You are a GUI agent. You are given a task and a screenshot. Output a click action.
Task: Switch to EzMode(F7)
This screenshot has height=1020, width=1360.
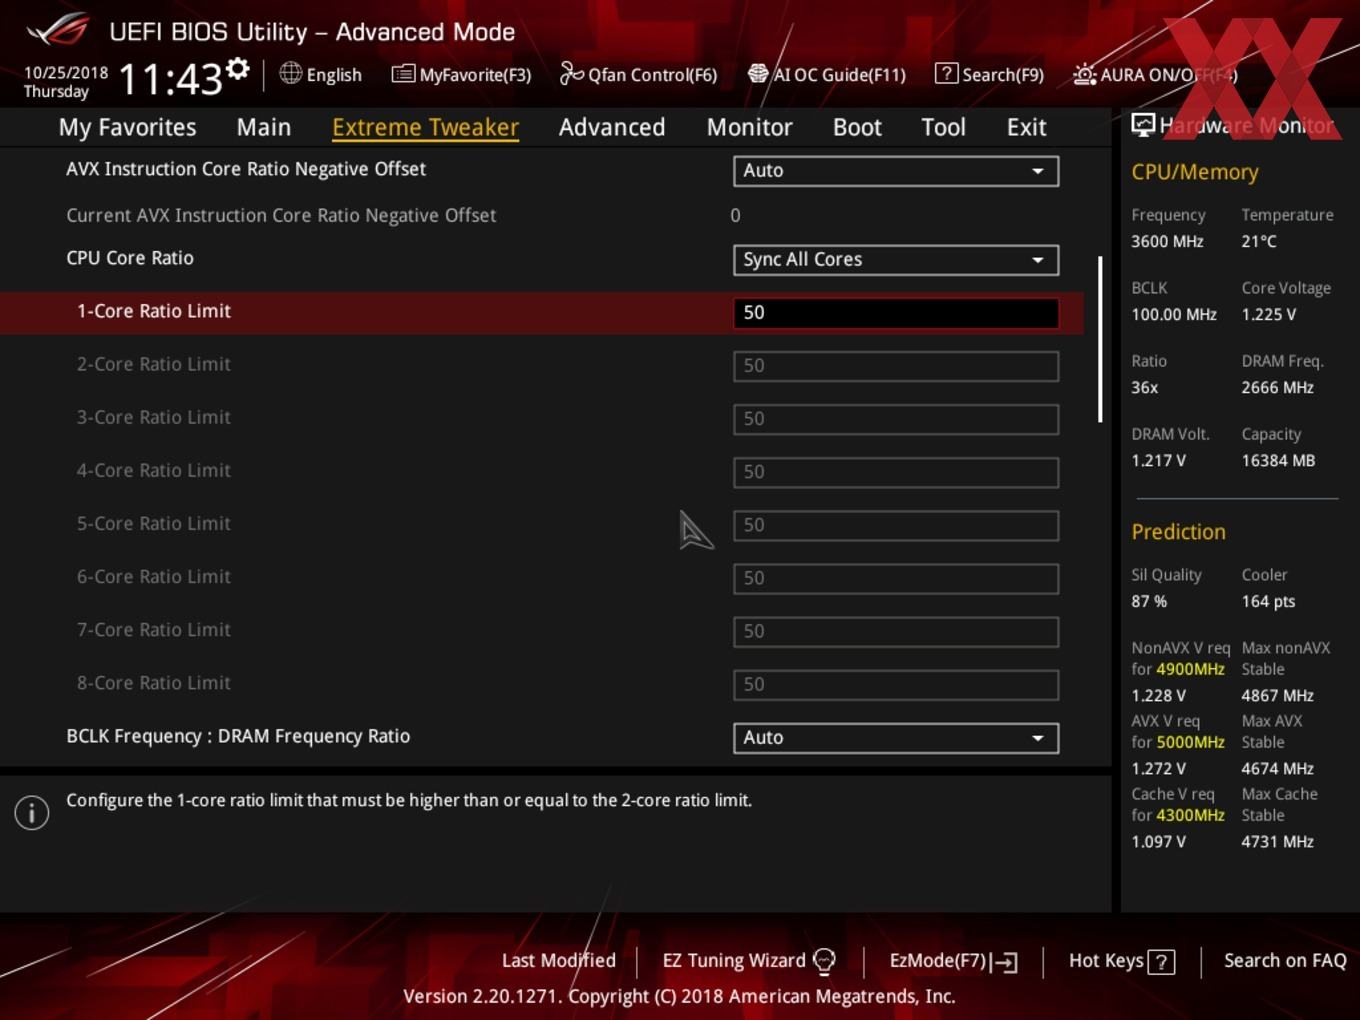(953, 961)
